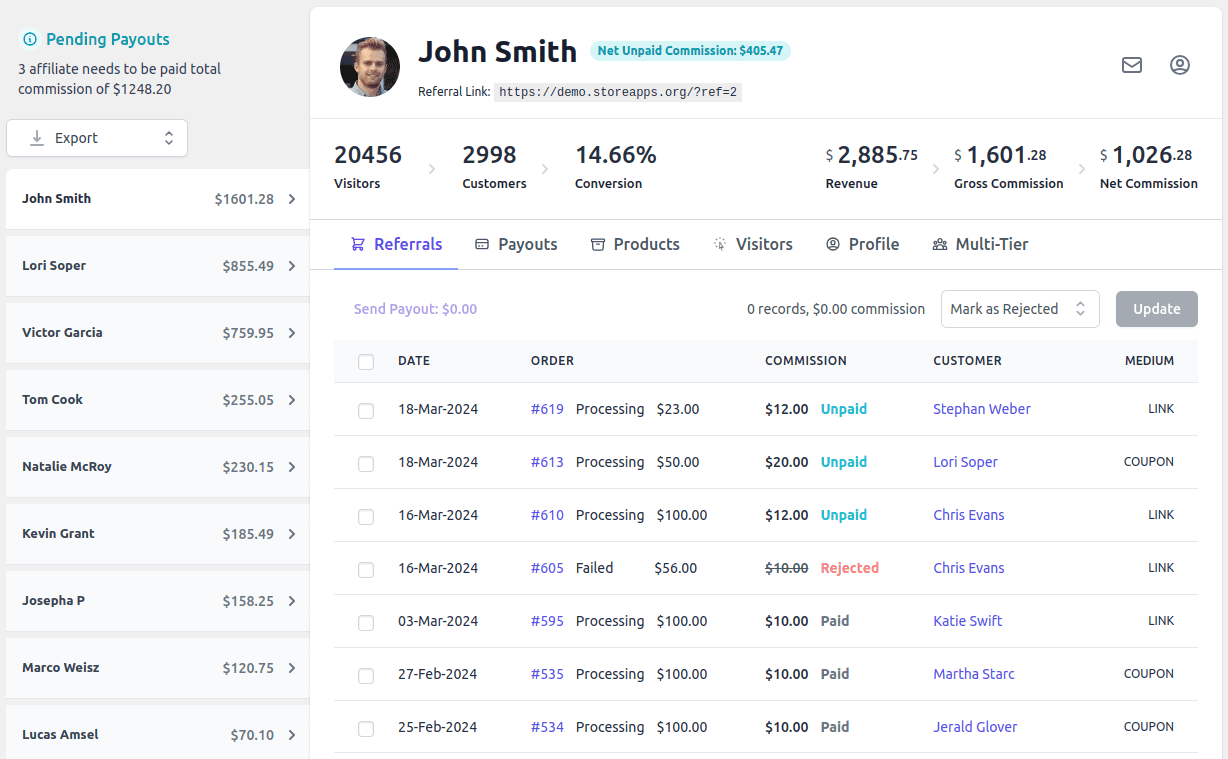Check the box for order #534
The width and height of the screenshot is (1228, 759).
click(x=366, y=729)
